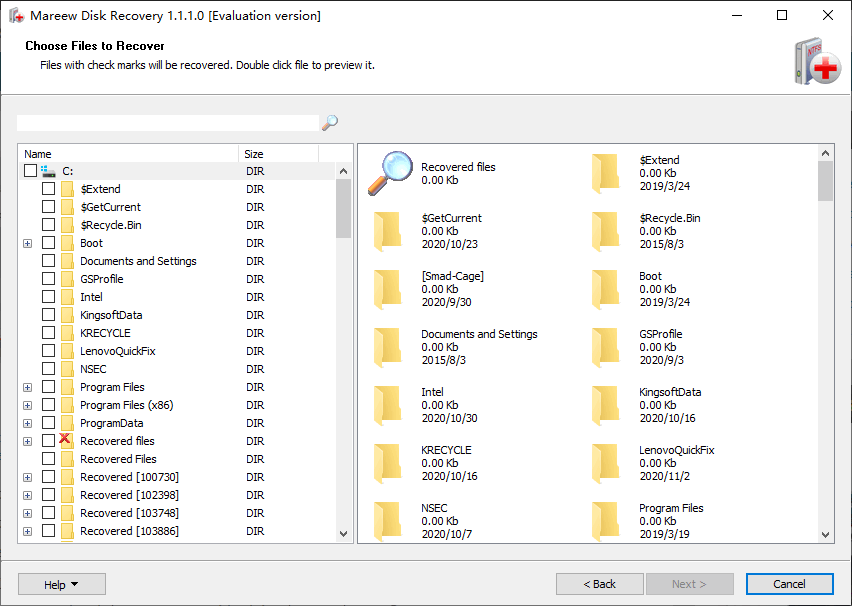Click the GSProfile folder icon in the right pane
The width and height of the screenshot is (852, 606).
point(605,348)
